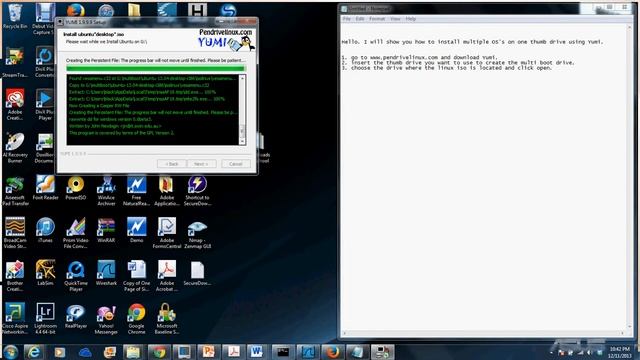Open the Yahoo Messenger desktop shortcut
The image size is (640, 360).
[x=106, y=318]
